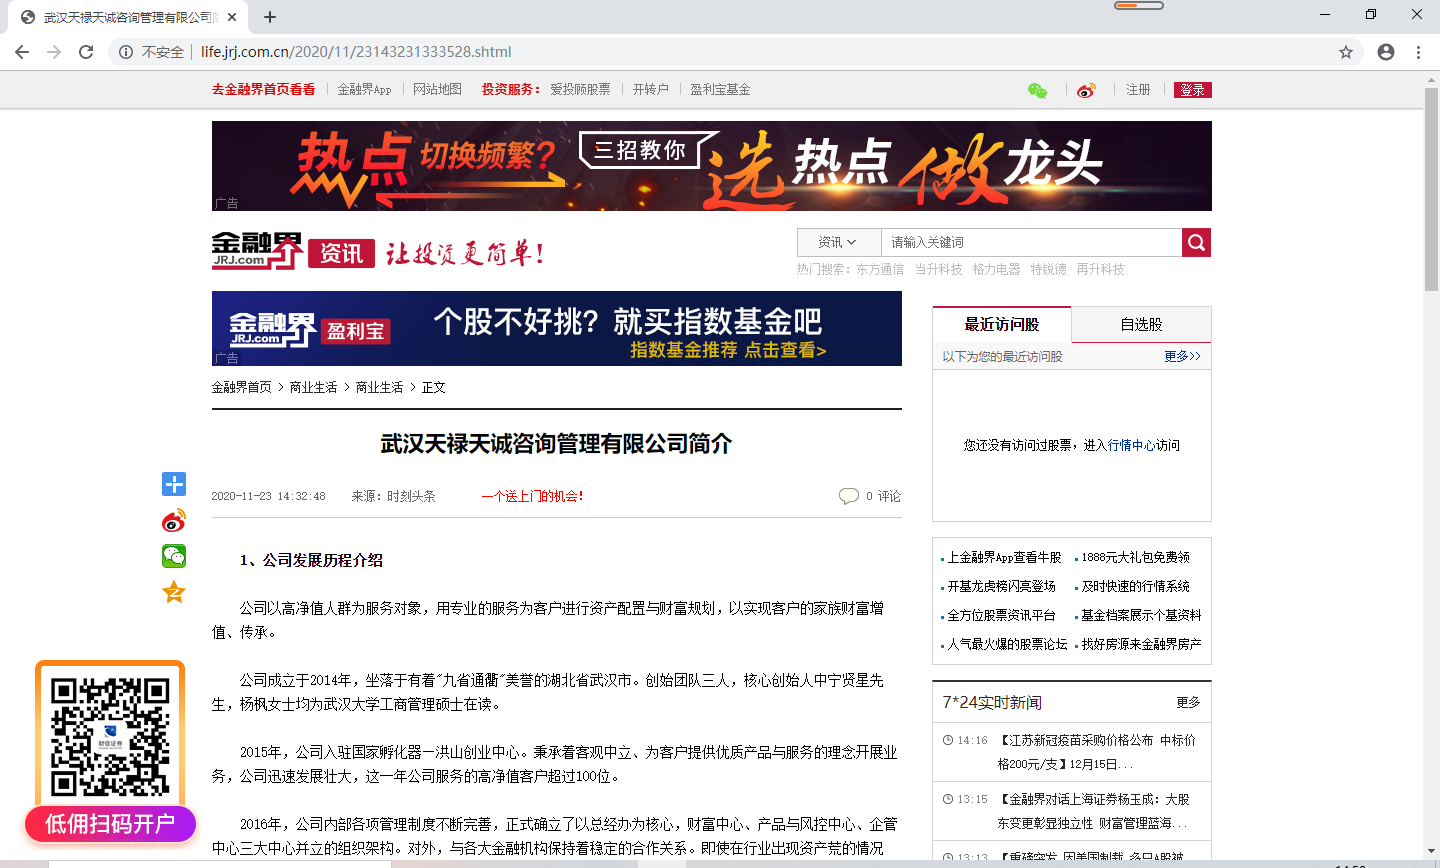Click hot search term 格力电器
1440x868 pixels.
click(996, 269)
